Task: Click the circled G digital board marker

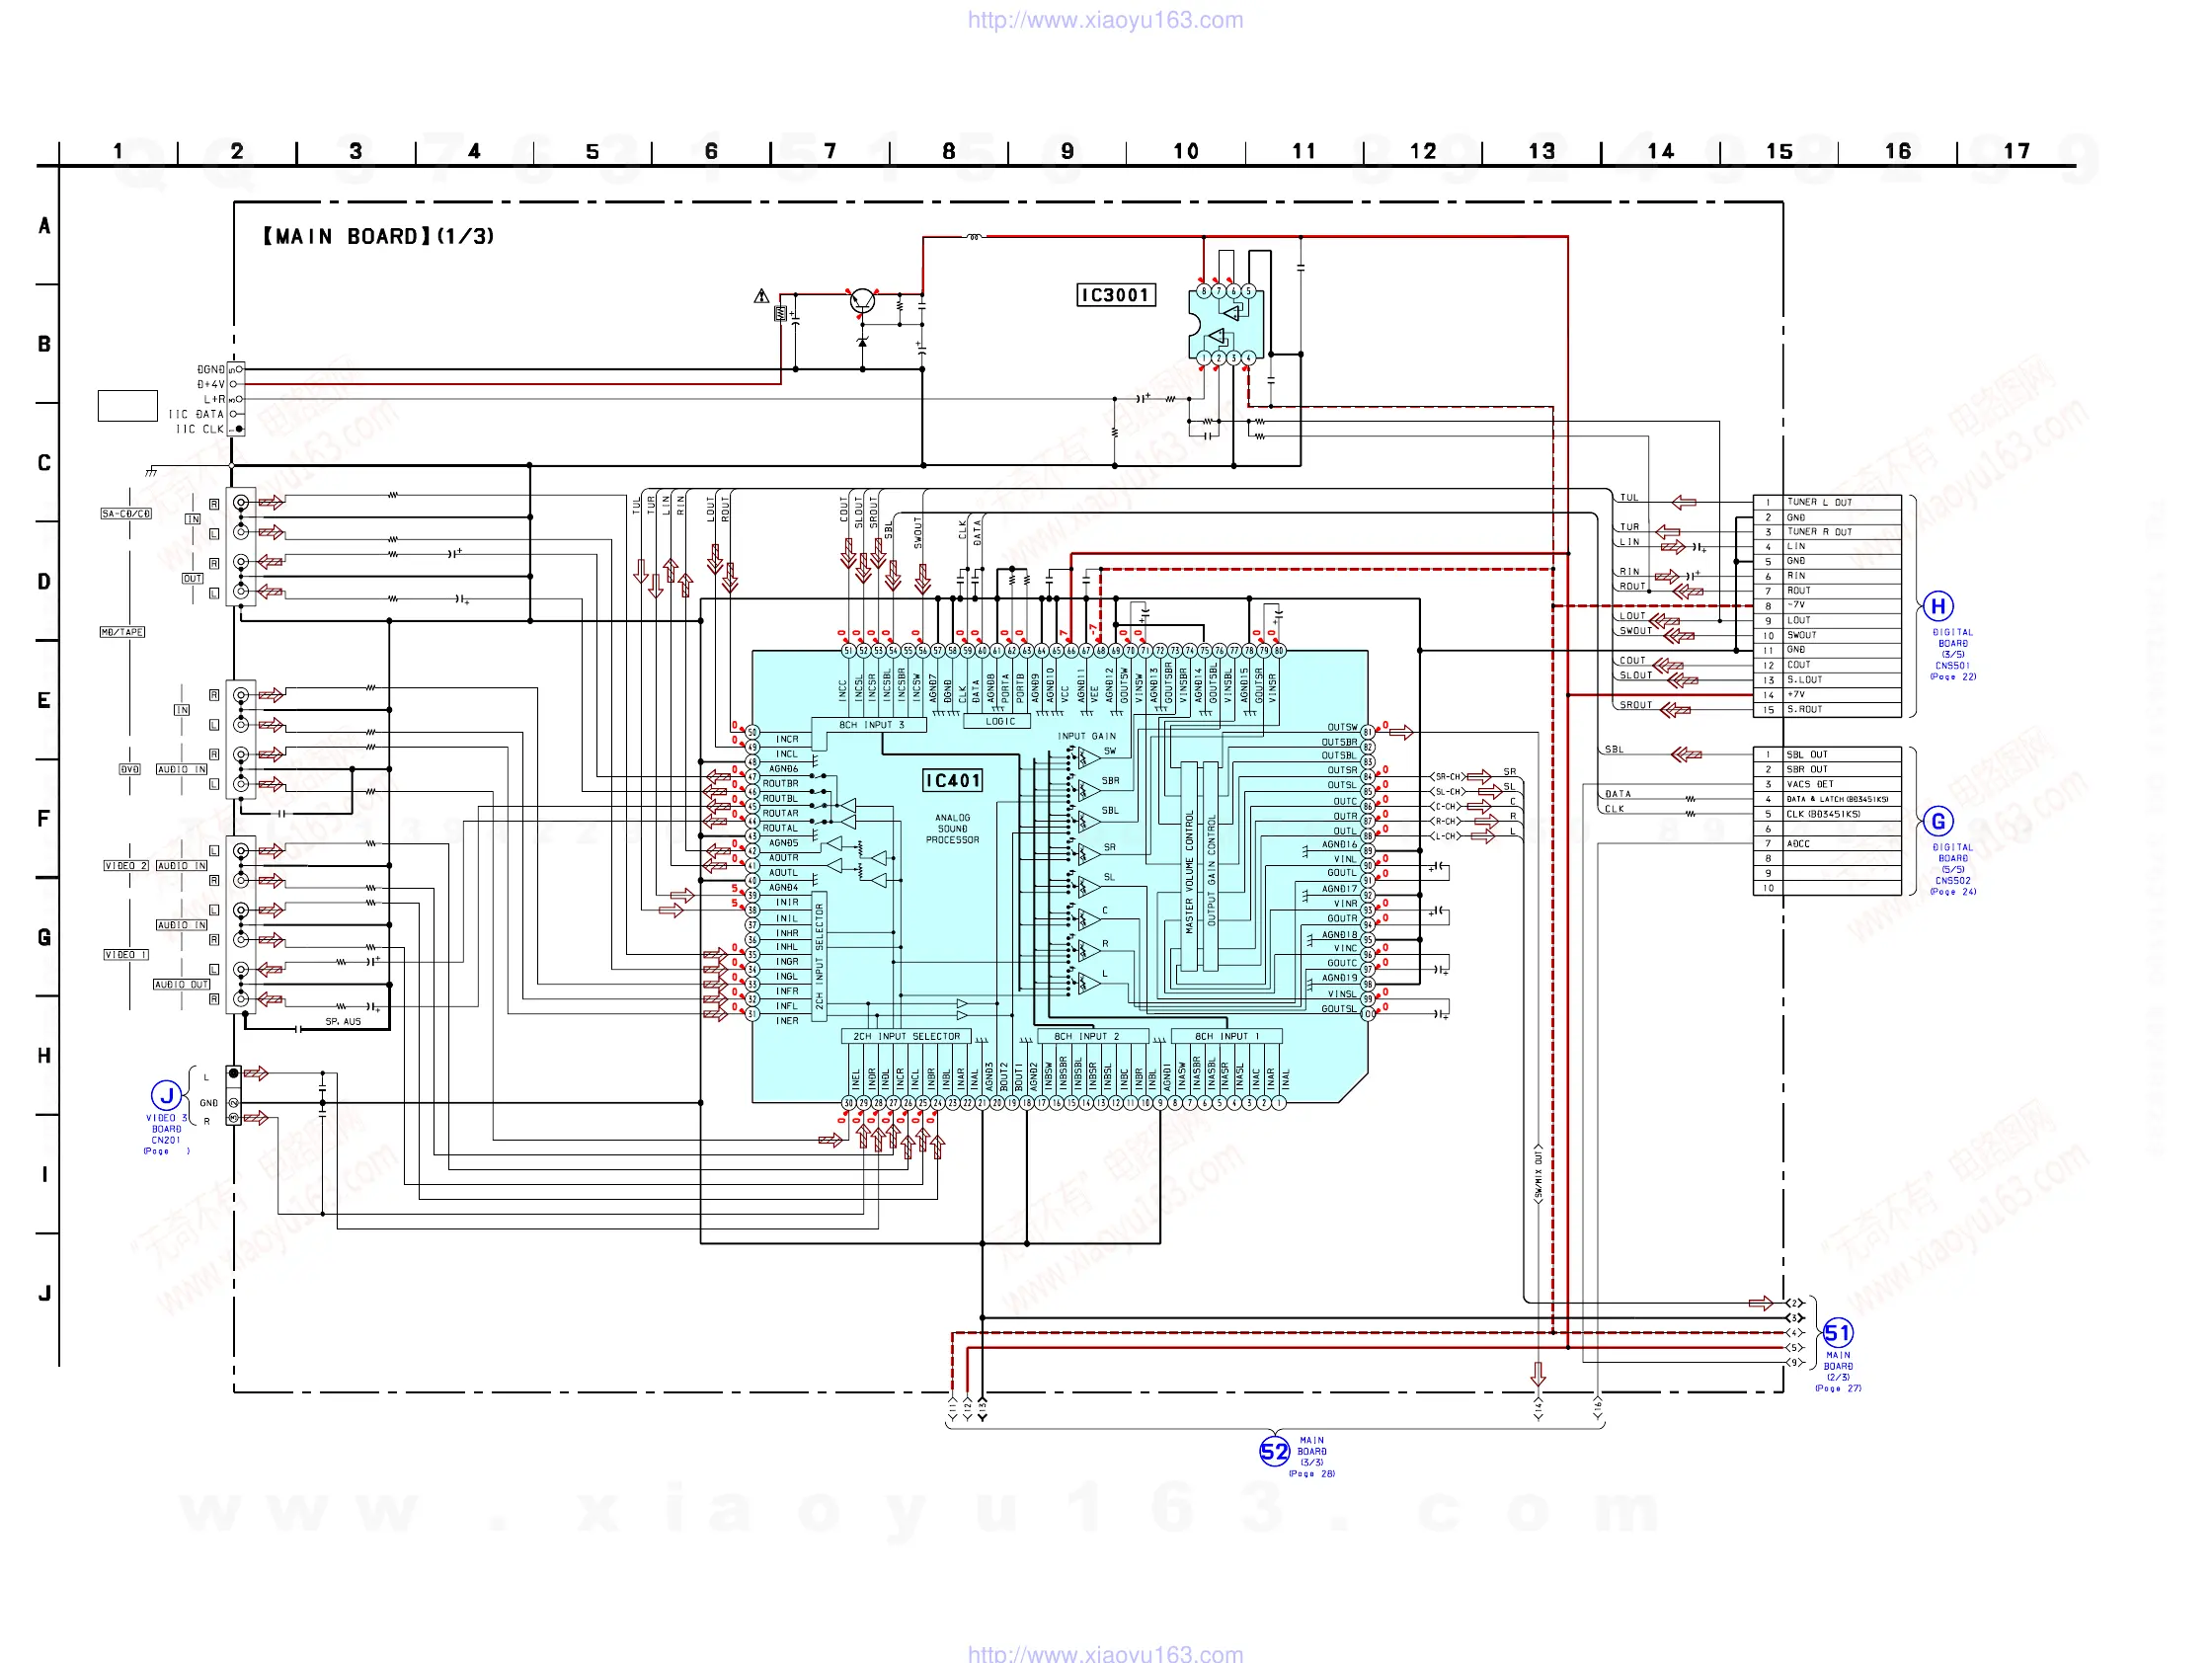Action: (1937, 821)
